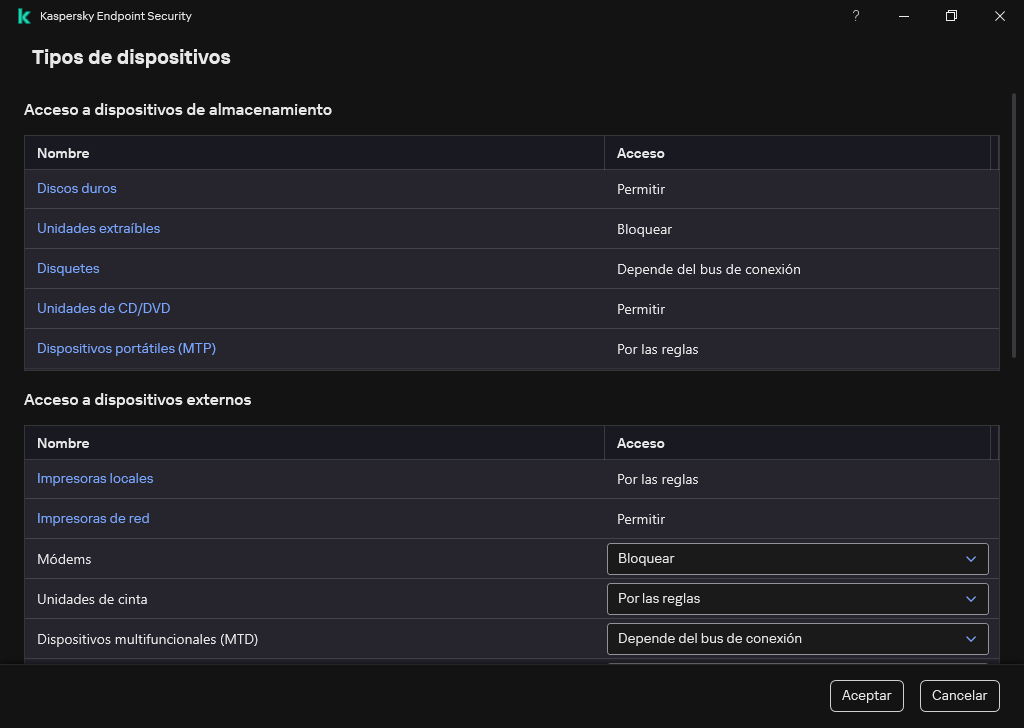Viewport: 1024px width, 728px height.
Task: Restore the window using the restore icon
Action: 951,16
